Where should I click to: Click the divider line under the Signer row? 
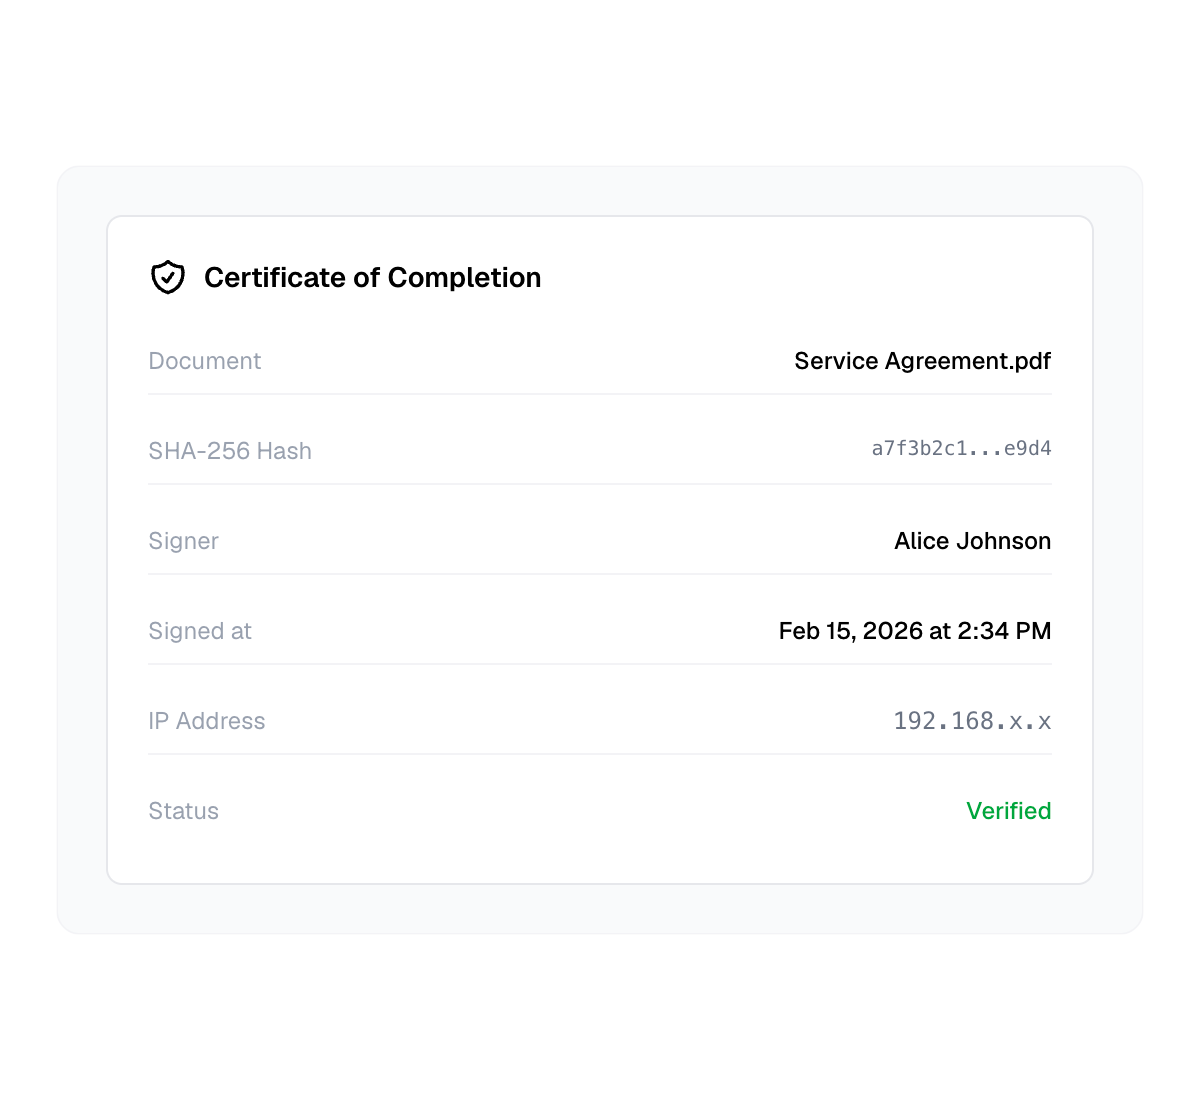pyautogui.click(x=600, y=574)
